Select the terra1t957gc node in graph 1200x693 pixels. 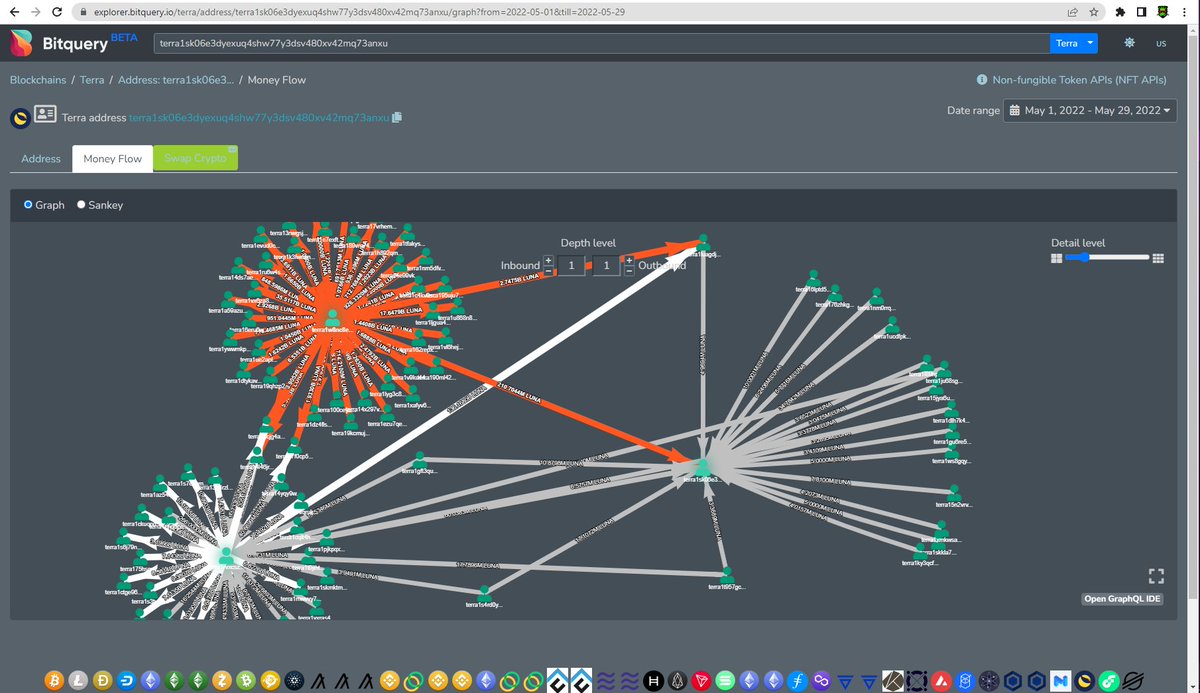(726, 574)
